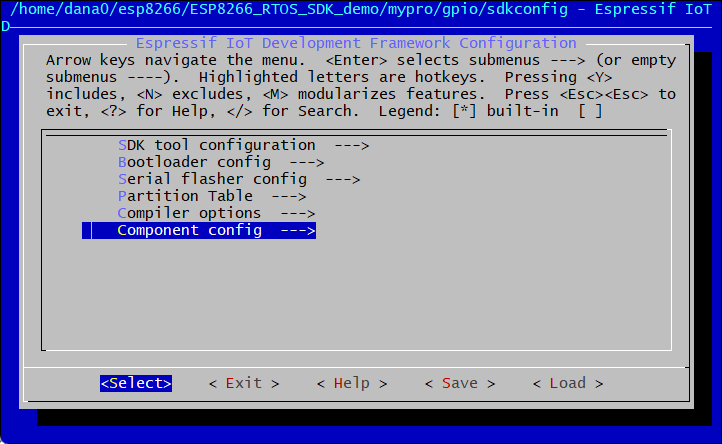Open the Partition Table submenu
722x444 pixels.
pyautogui.click(x=212, y=197)
